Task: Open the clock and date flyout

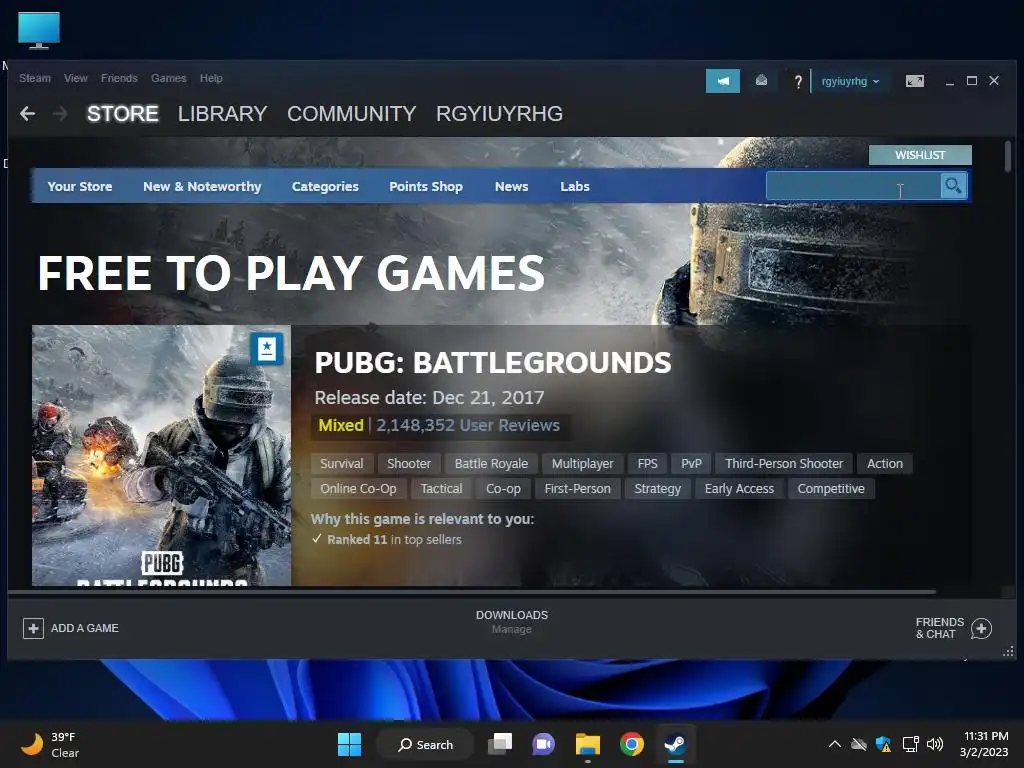Action: (984, 744)
